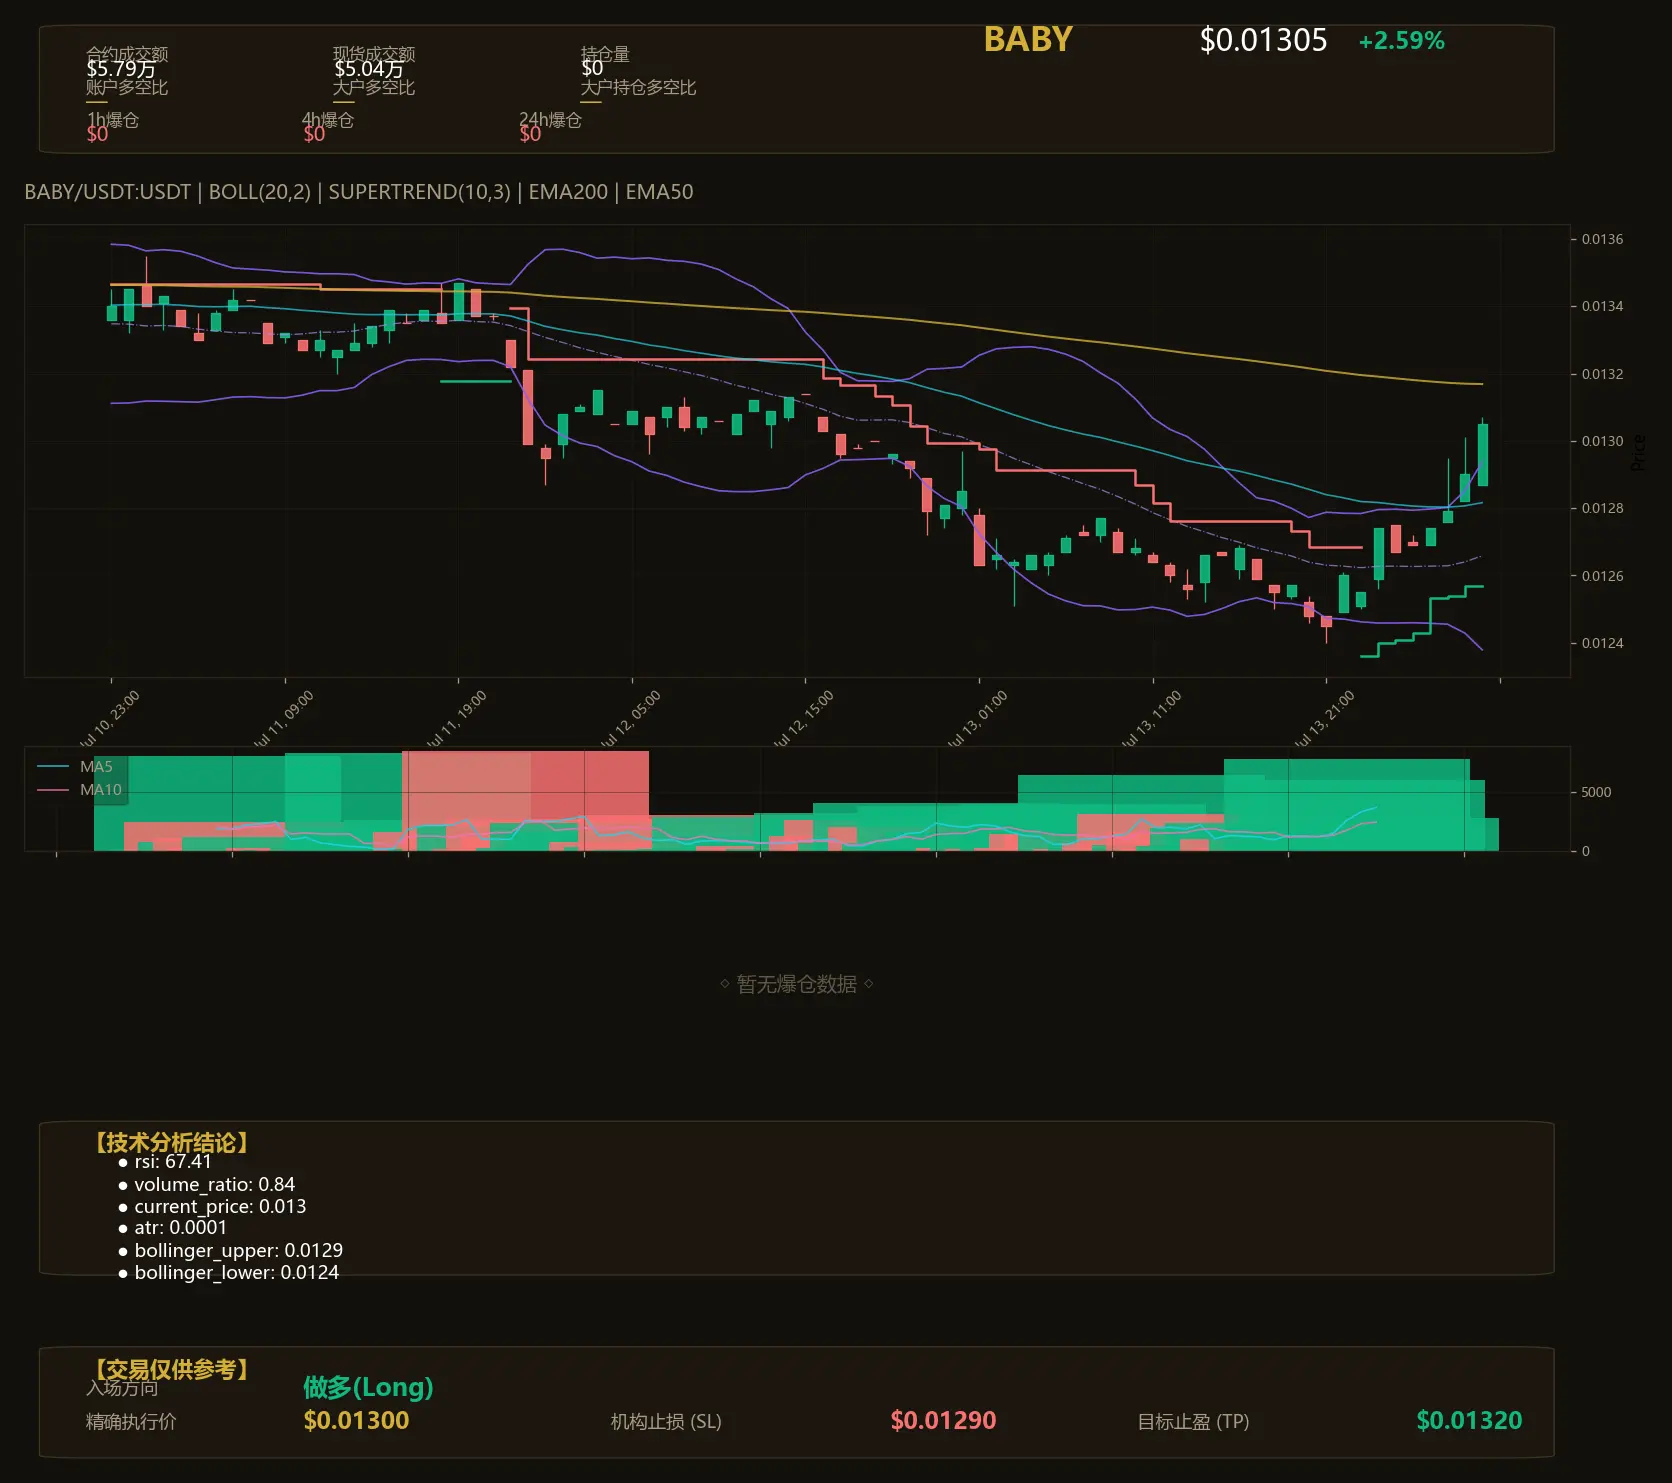Click the 5000 volume axis label
The height and width of the screenshot is (1483, 1672).
1596,792
